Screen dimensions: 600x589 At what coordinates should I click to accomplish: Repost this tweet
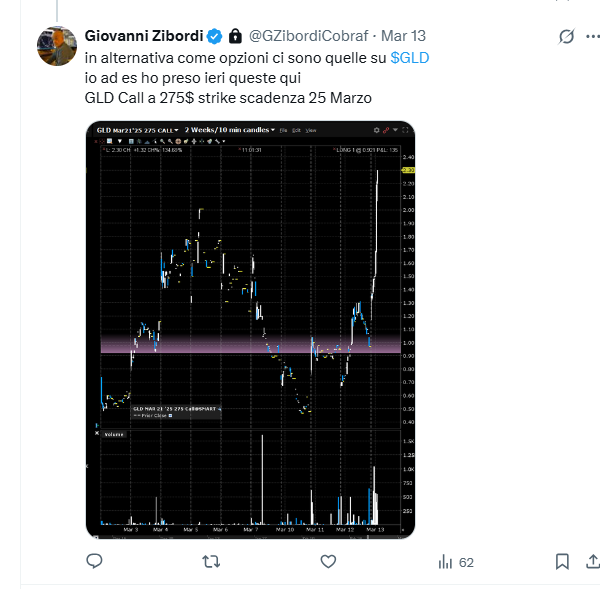(x=211, y=562)
